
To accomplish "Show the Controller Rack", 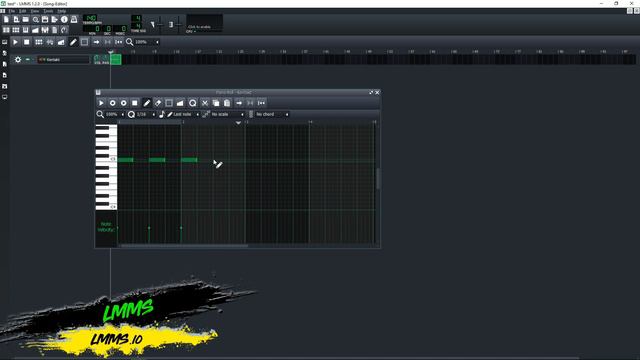I will click(x=64, y=30).
